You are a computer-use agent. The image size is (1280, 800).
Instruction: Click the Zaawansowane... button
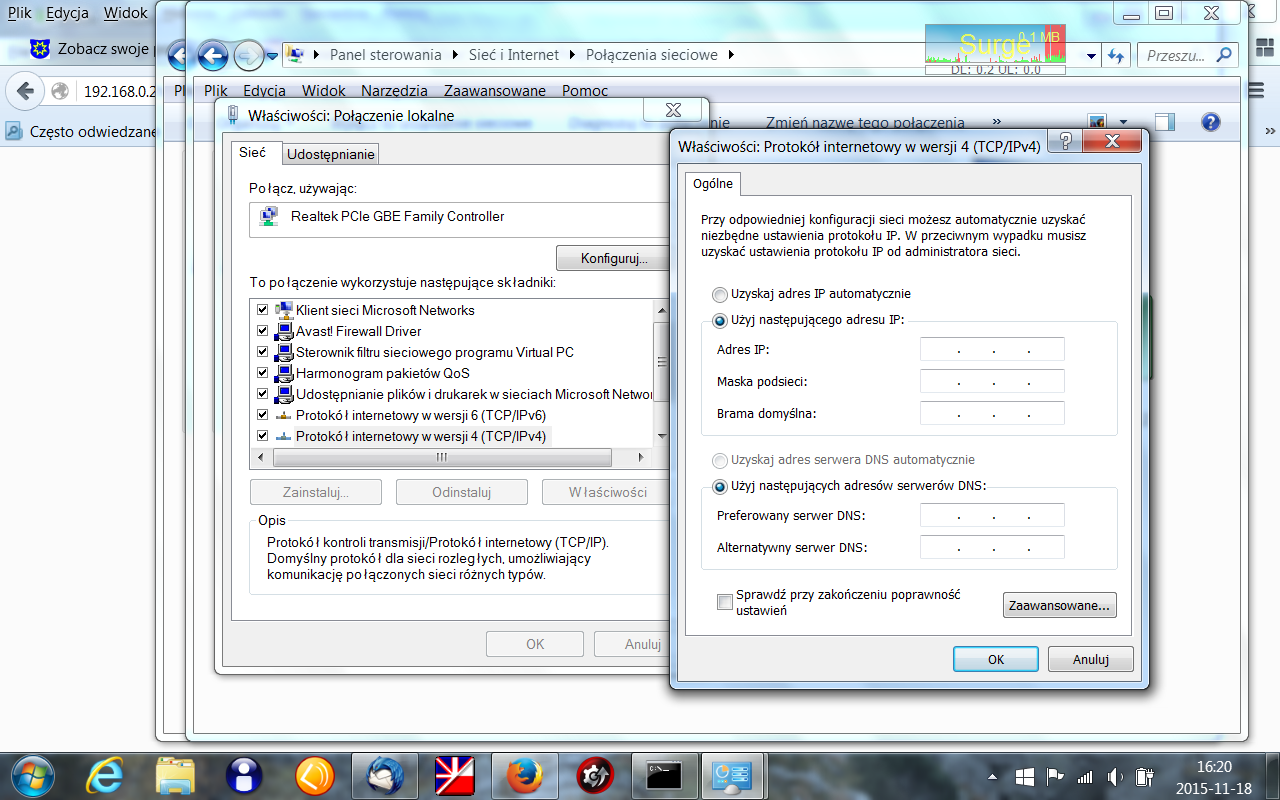tap(1059, 605)
